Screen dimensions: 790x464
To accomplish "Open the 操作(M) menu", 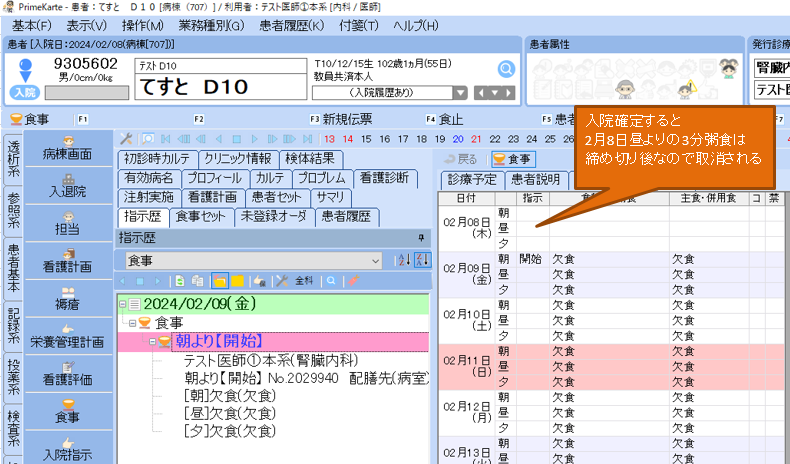I will [143, 25].
